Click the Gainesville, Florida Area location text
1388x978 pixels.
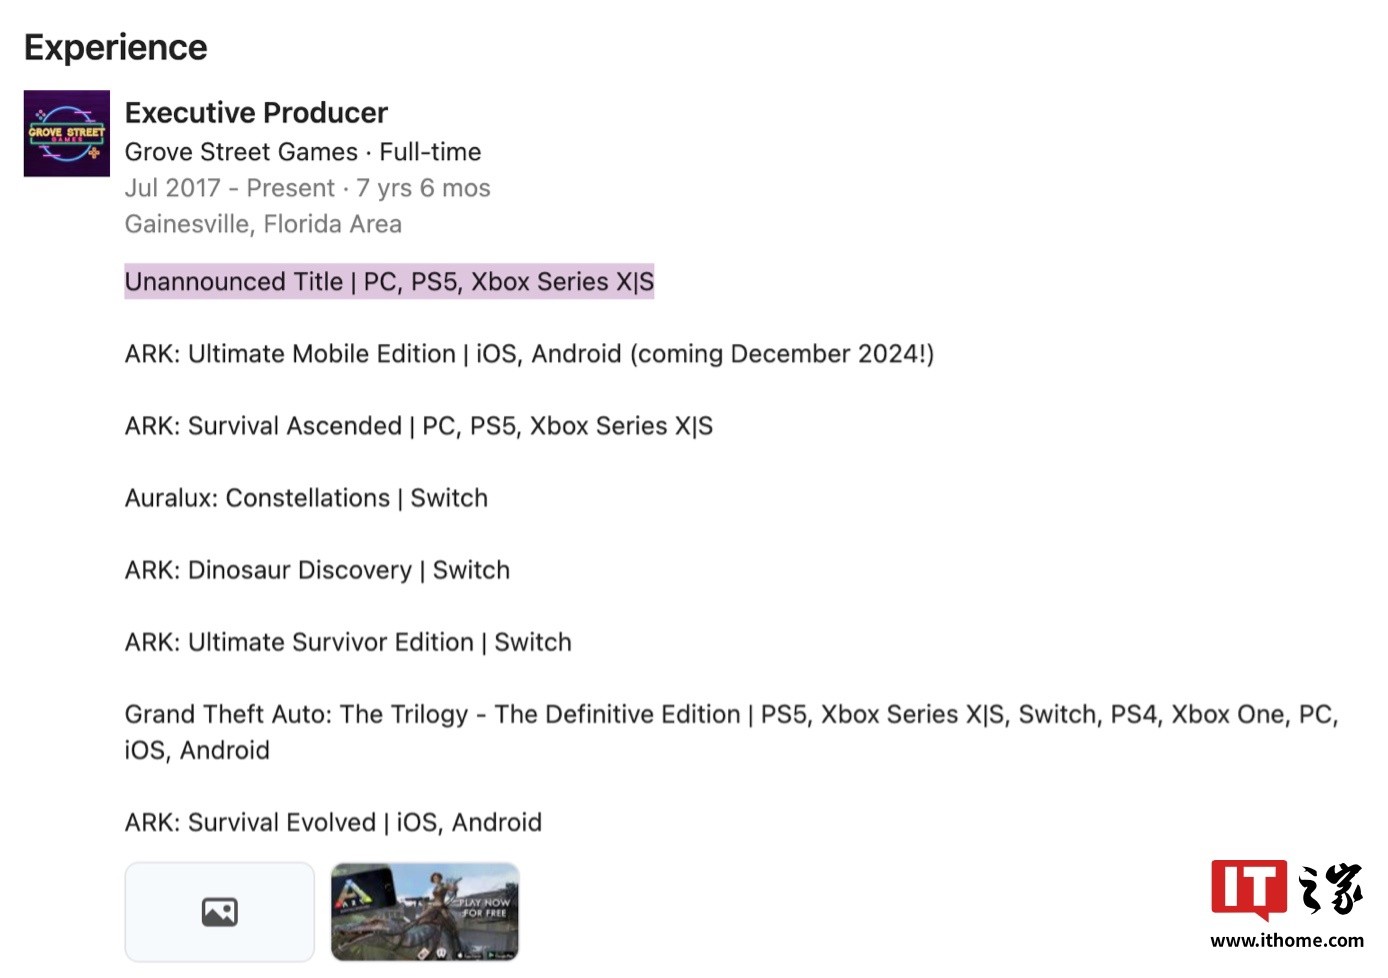263,224
